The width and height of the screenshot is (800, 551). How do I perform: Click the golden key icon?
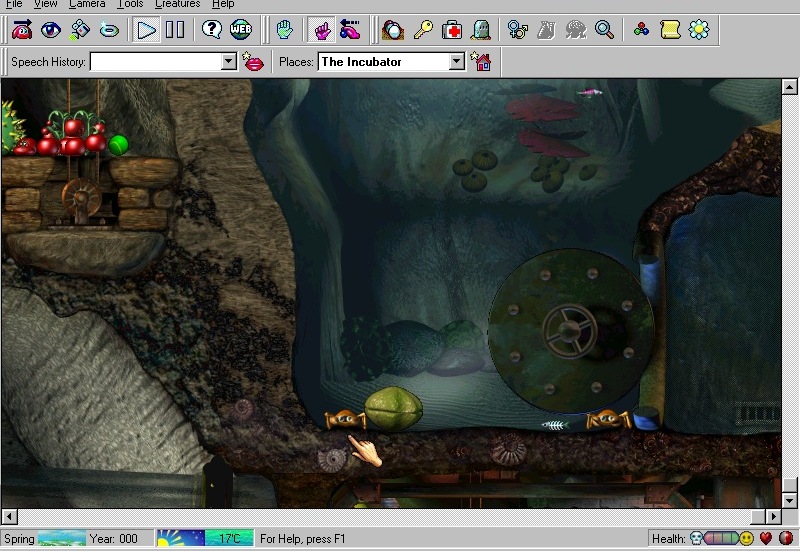pos(423,30)
